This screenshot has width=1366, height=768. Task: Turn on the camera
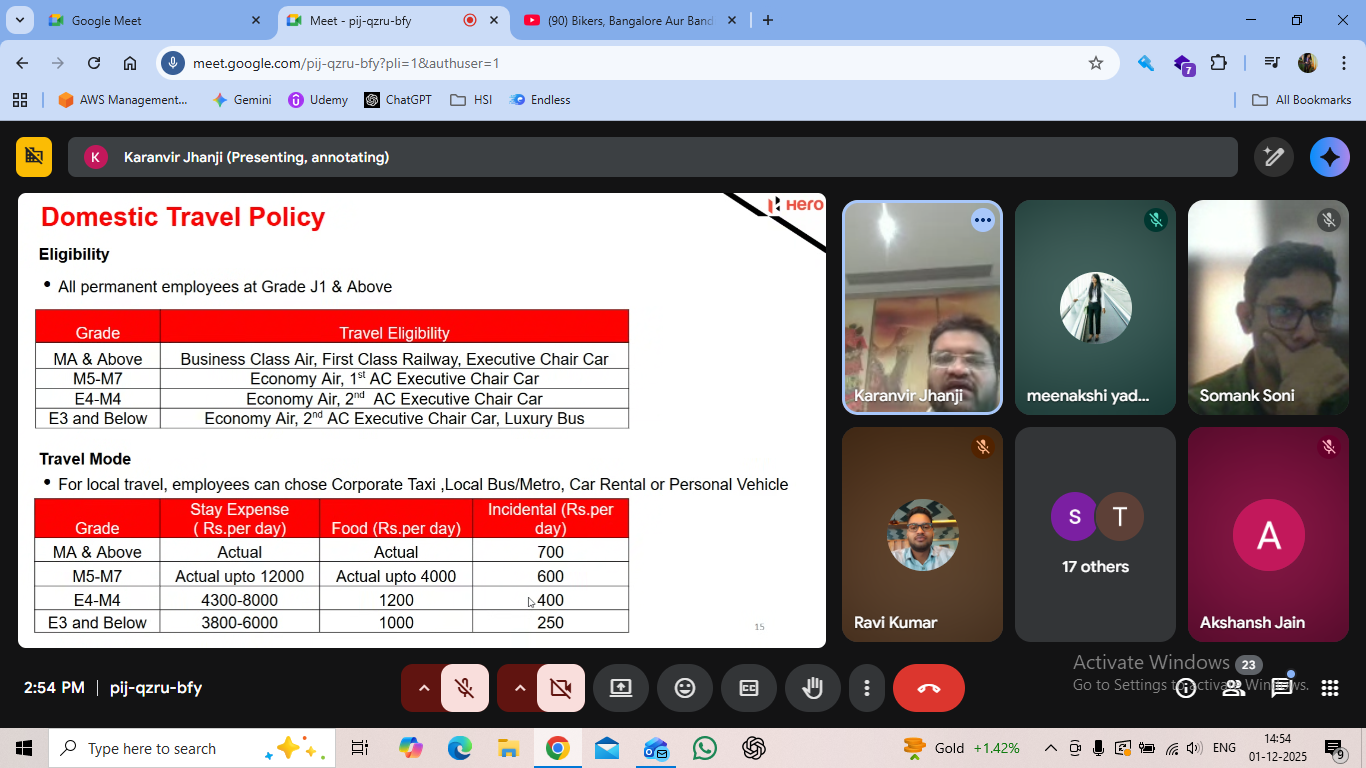560,688
